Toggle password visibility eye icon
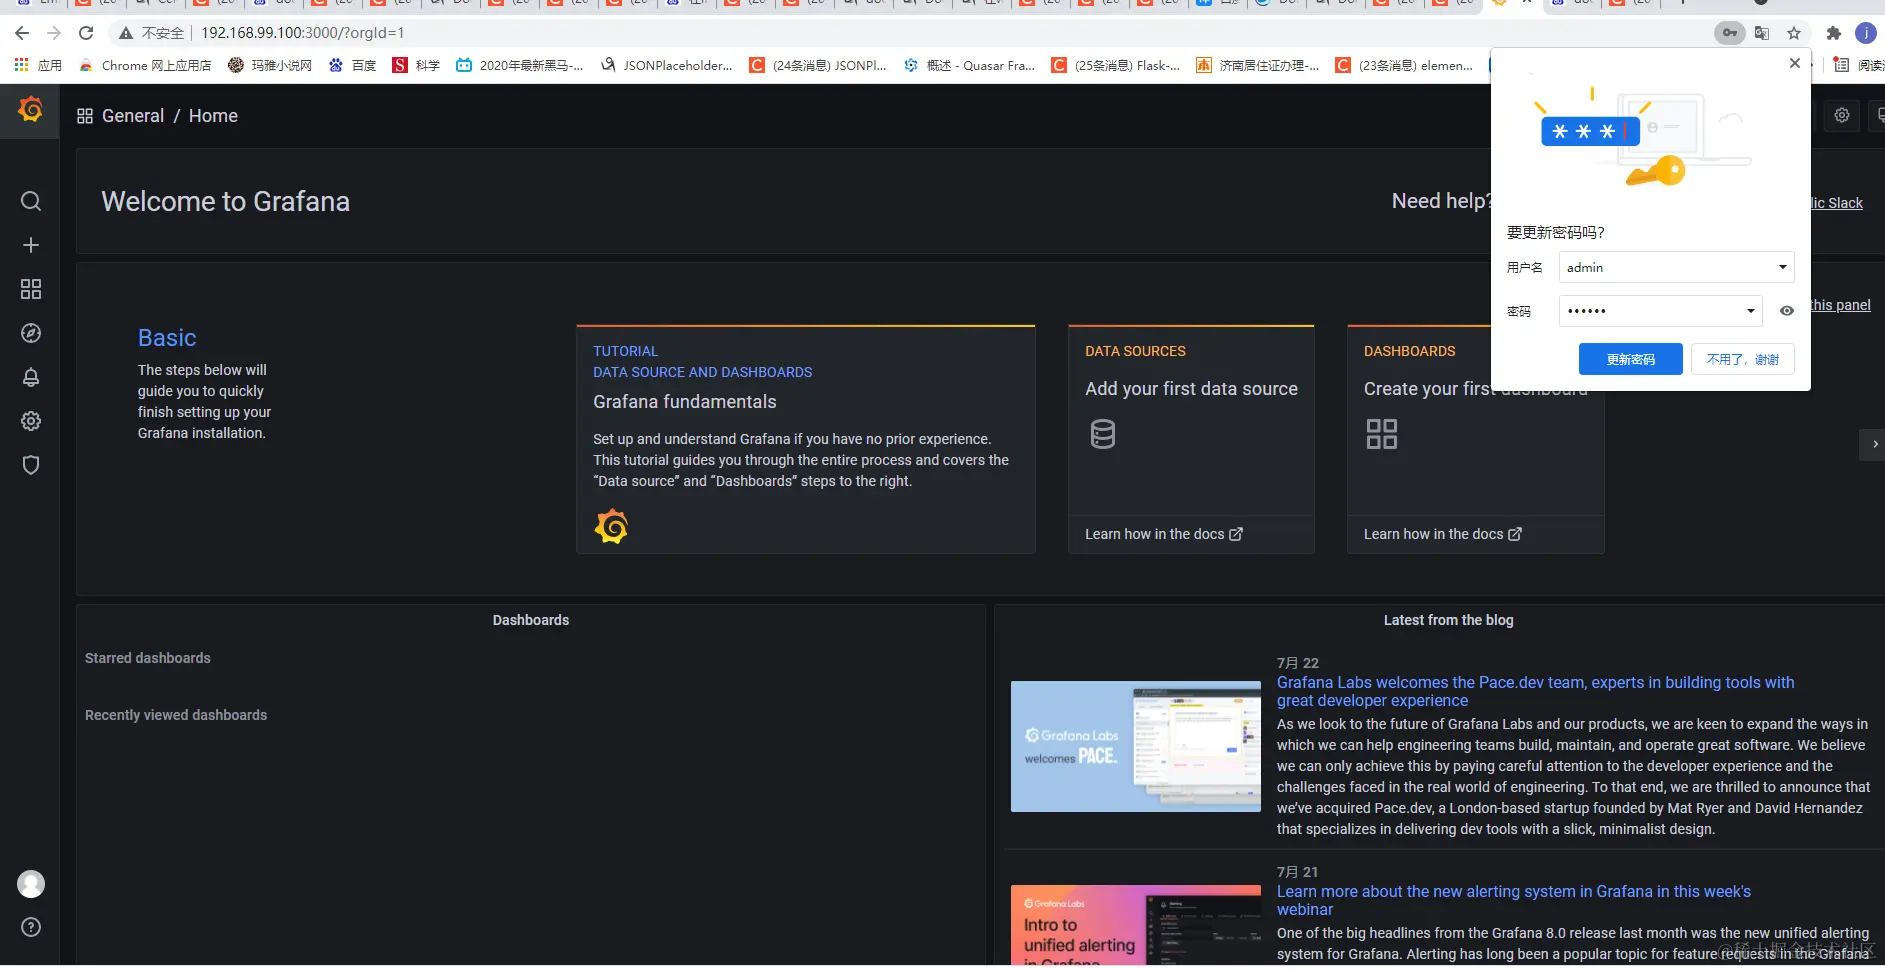Screen dimensions: 1885x969 [1787, 311]
